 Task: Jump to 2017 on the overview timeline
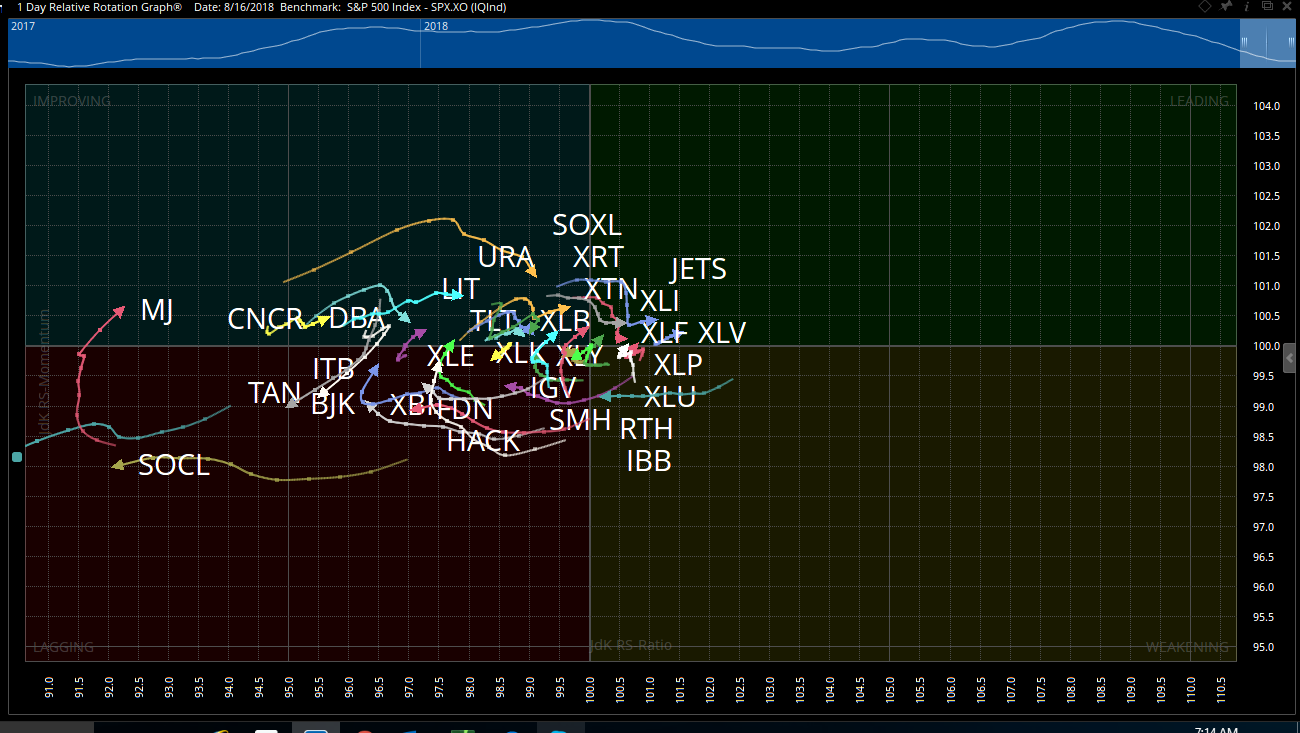coord(22,26)
